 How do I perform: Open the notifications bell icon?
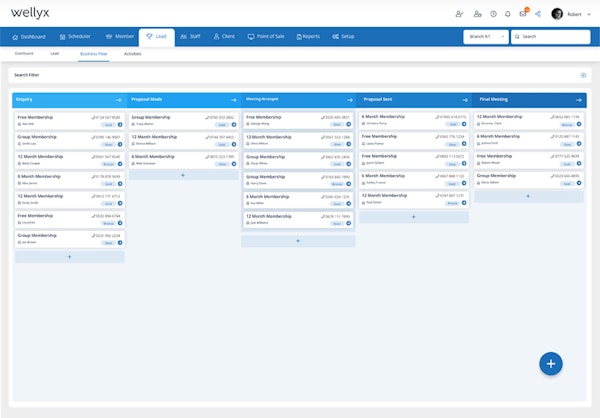tap(507, 14)
